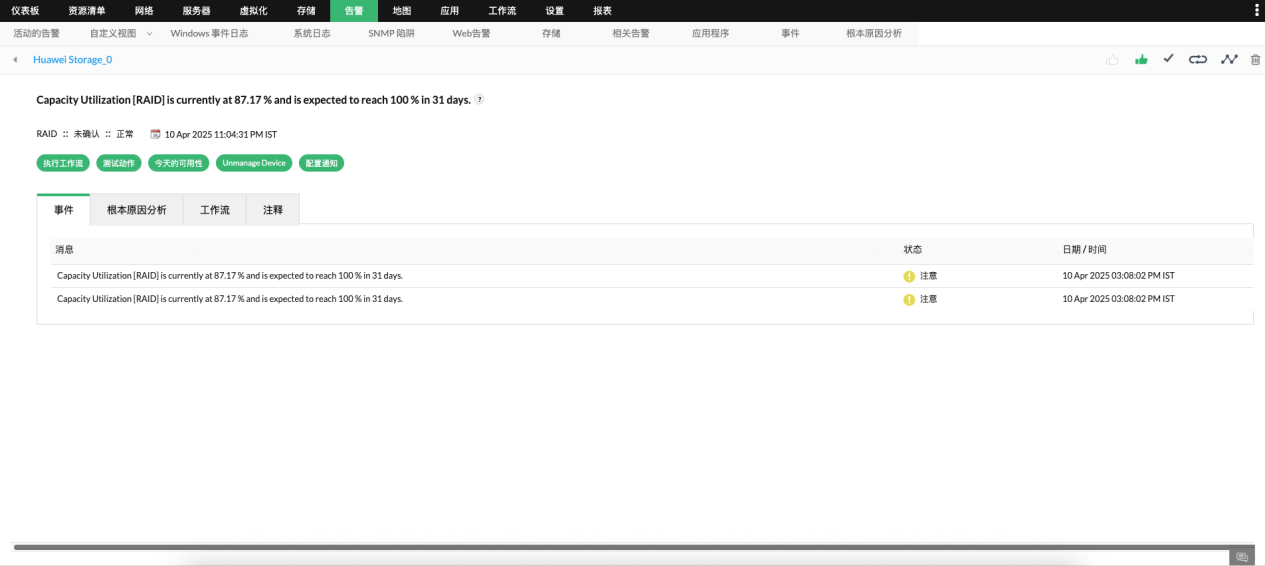Click the loop arrows icon in alarm toolbar
The height and width of the screenshot is (566, 1265).
(x=1198, y=60)
